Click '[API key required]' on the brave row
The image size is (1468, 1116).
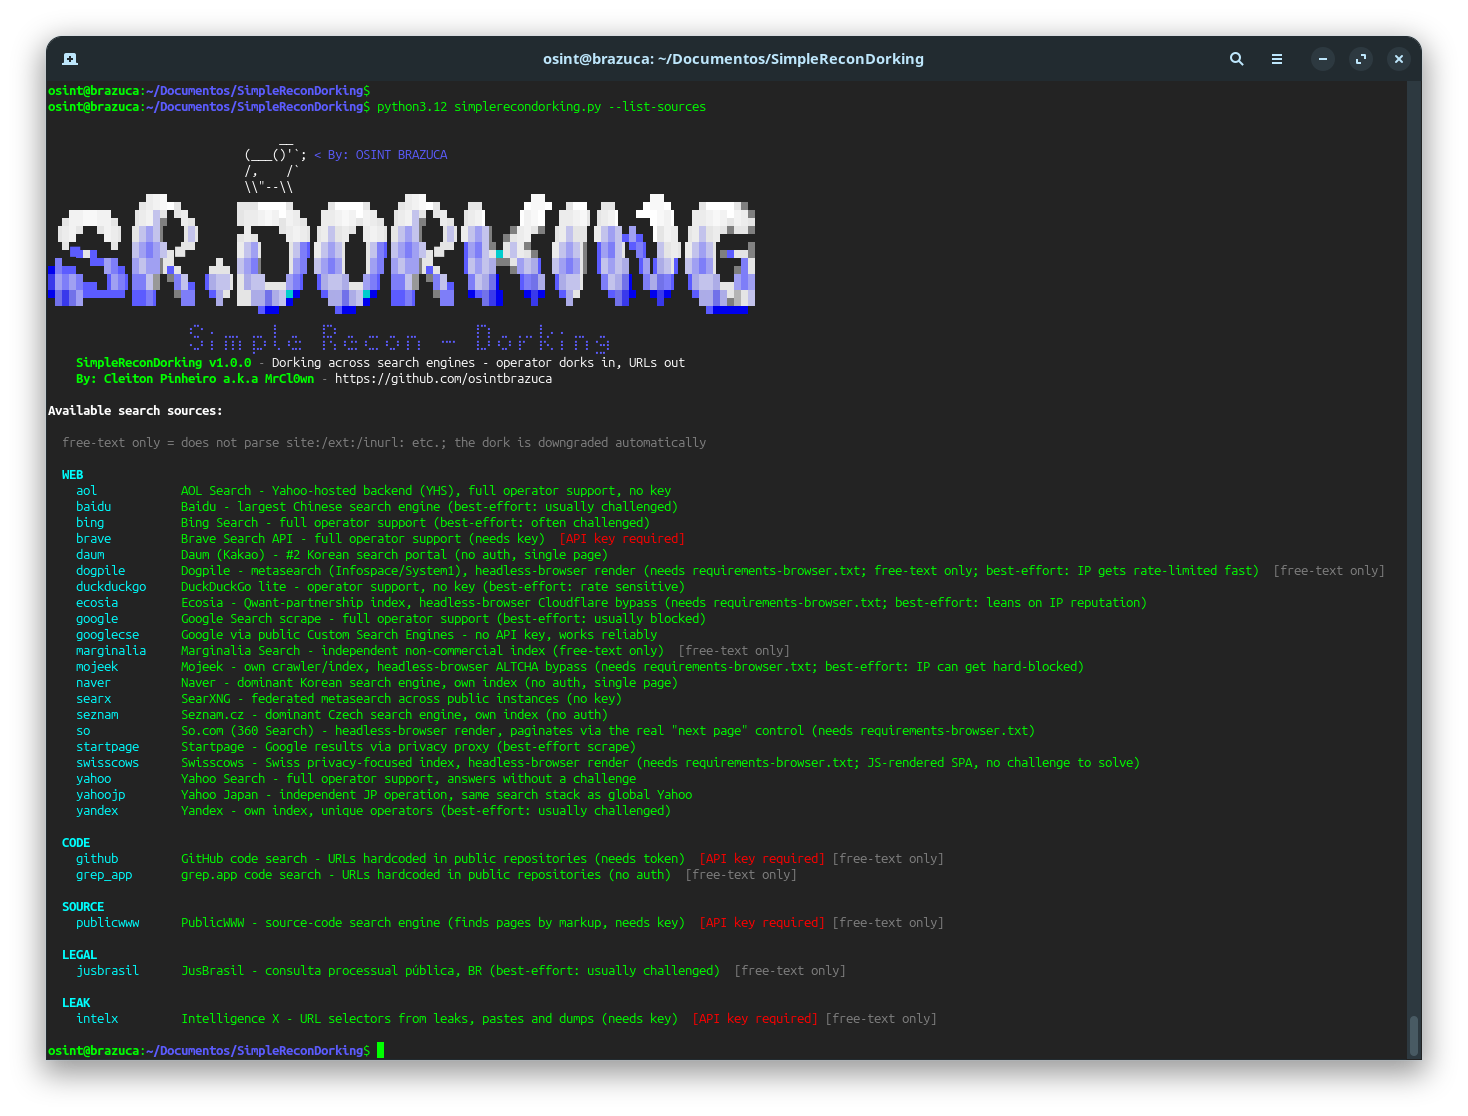(622, 539)
